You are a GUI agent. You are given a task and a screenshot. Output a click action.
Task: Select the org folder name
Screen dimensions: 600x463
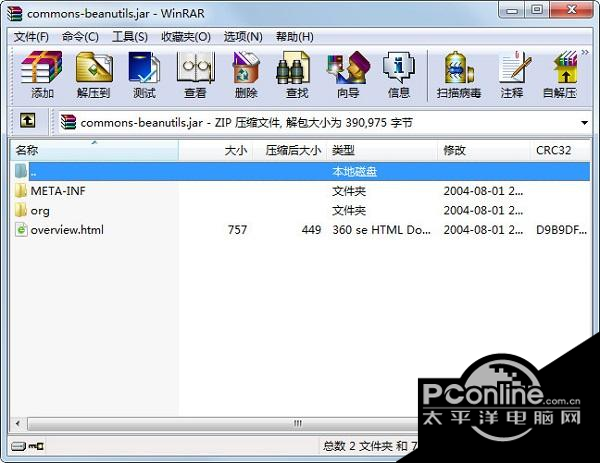click(40, 210)
